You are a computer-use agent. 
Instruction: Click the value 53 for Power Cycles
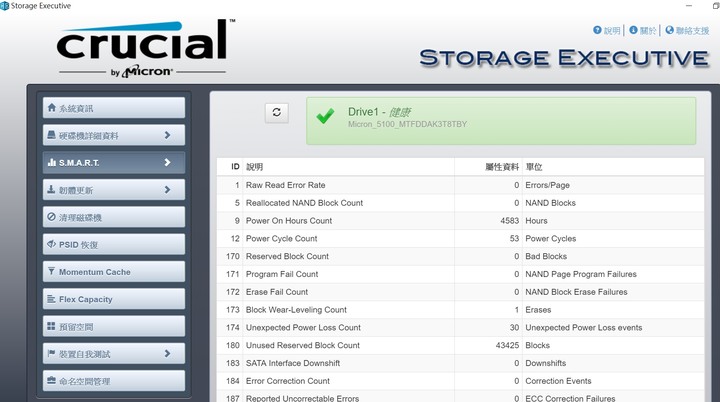coord(514,239)
